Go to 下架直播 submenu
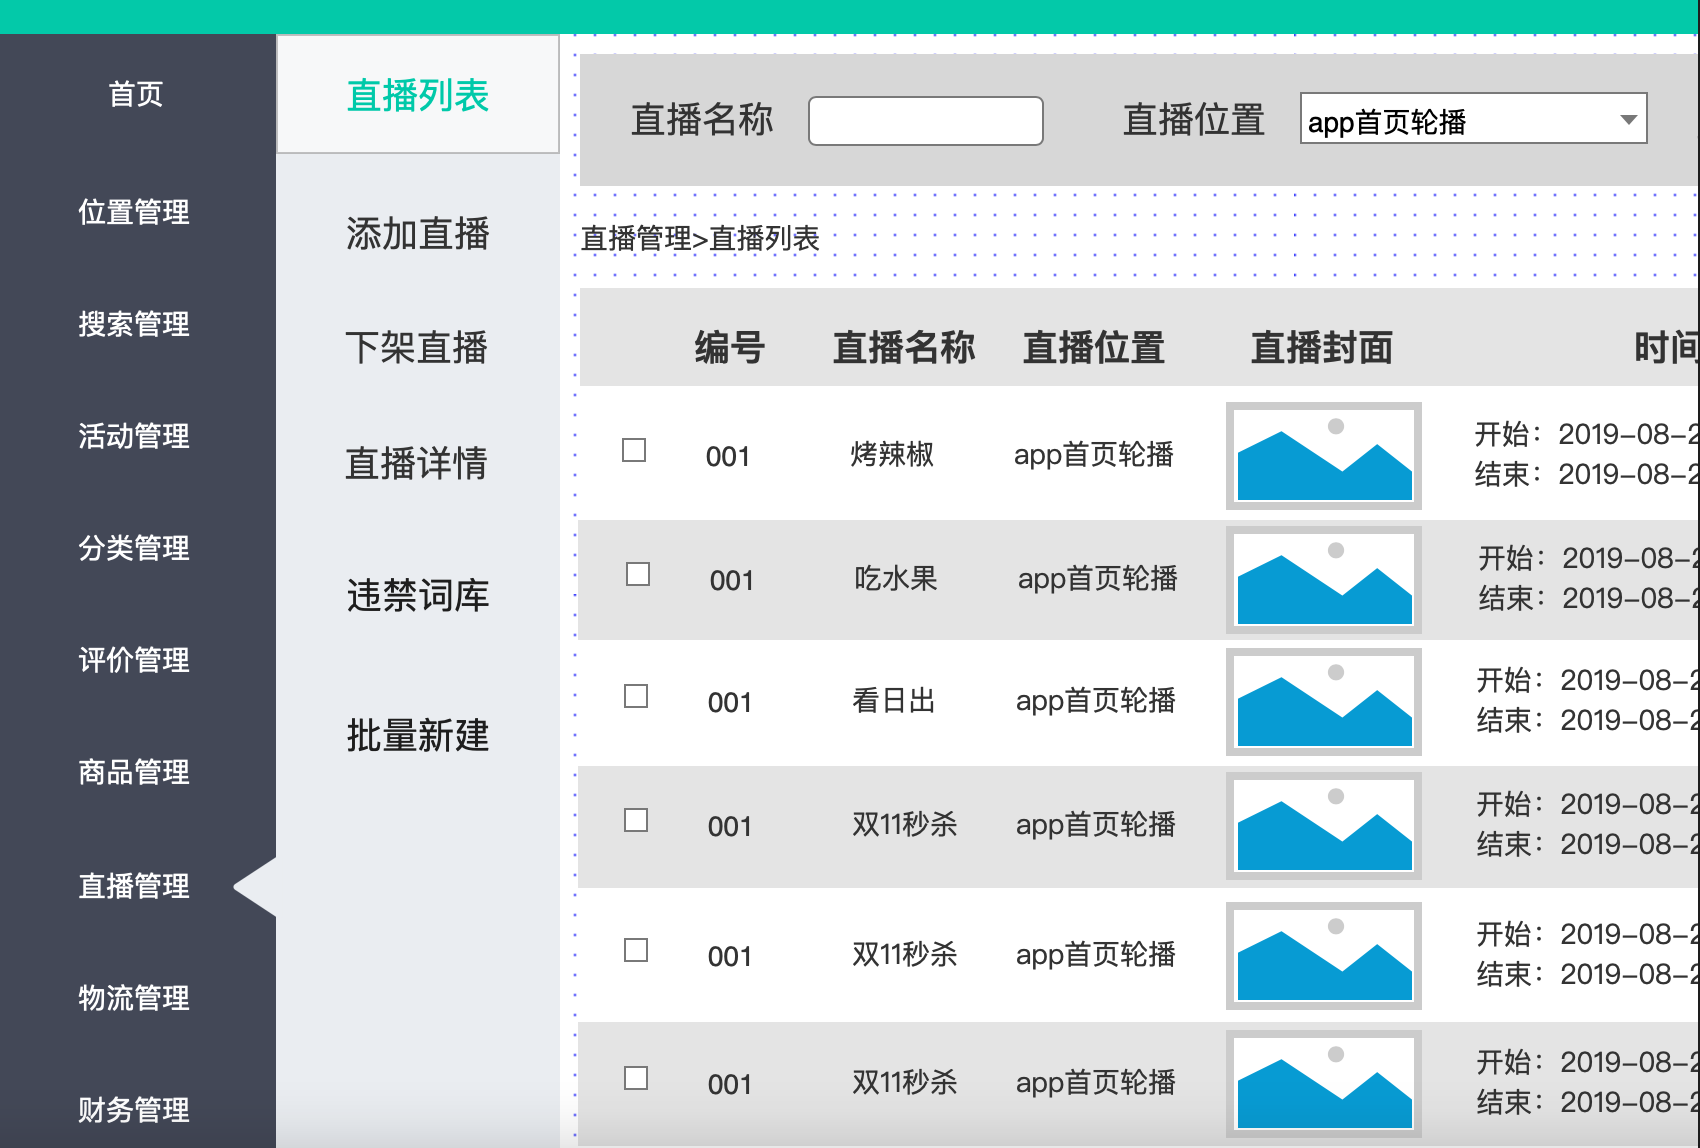 417,348
